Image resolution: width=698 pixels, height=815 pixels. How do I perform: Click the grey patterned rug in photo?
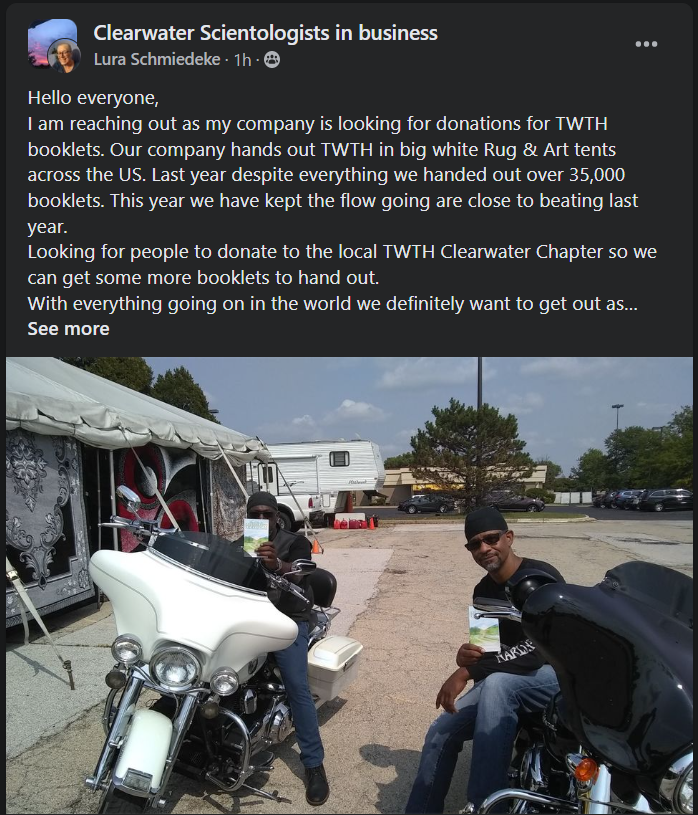coord(47,525)
